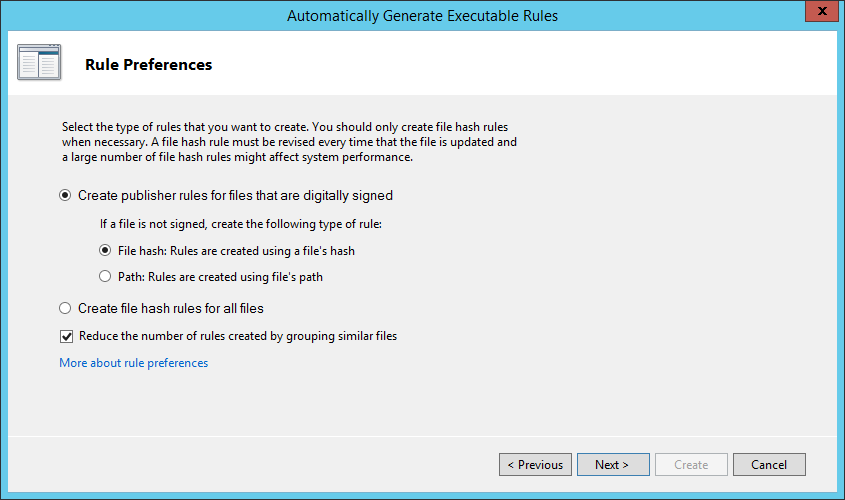Click the file hash rules description paragraph
Image resolution: width=845 pixels, height=500 pixels.
pyautogui.click(x=289, y=142)
